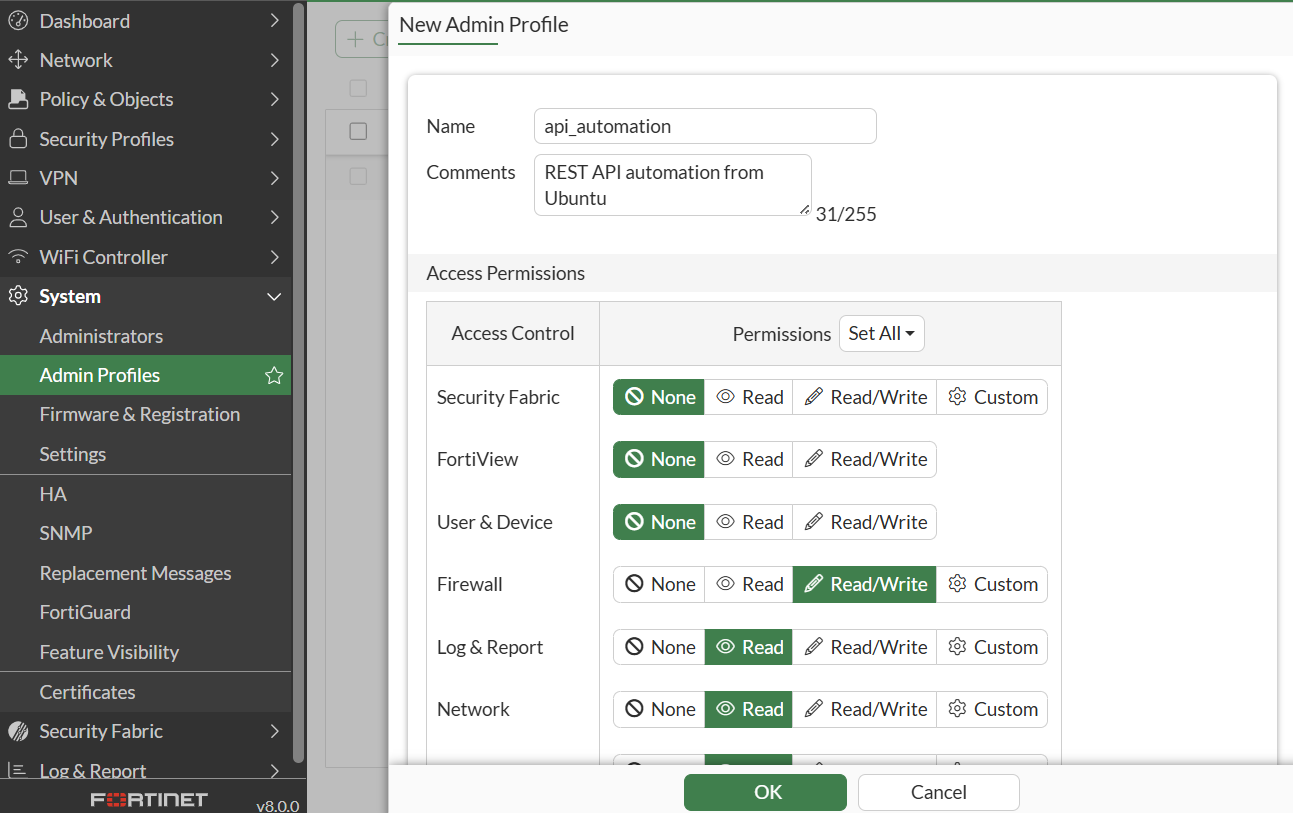Set Security Fabric permission to Read
The image size is (1293, 813).
click(x=749, y=397)
